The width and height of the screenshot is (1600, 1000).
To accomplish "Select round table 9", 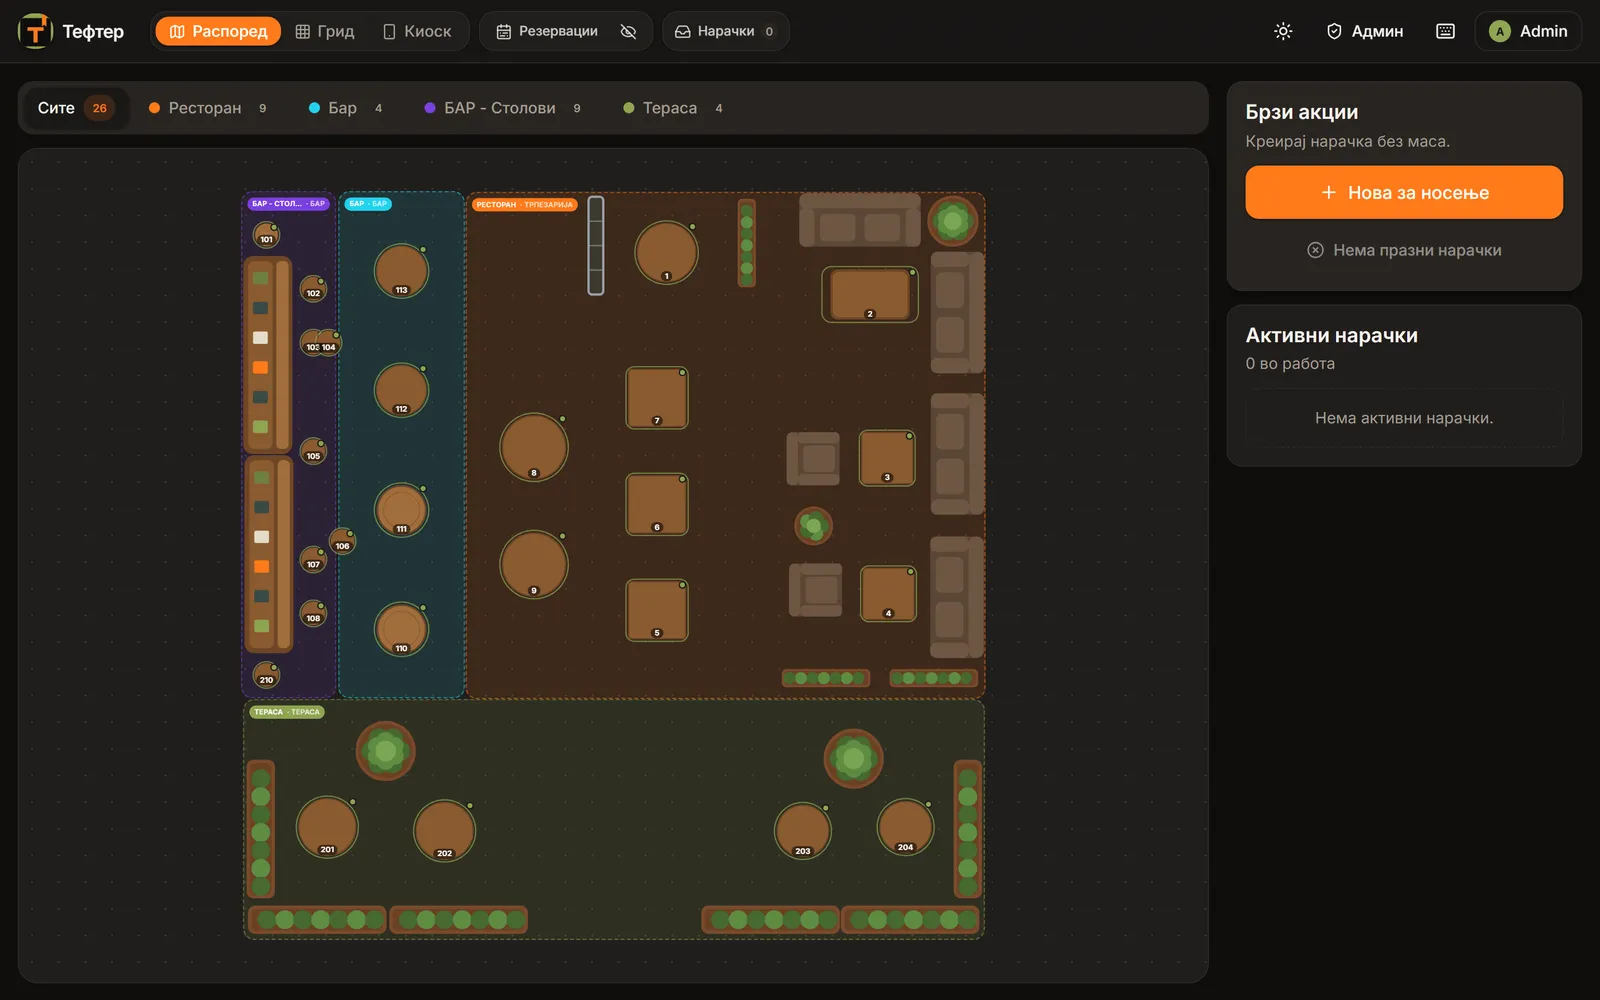I will [534, 565].
